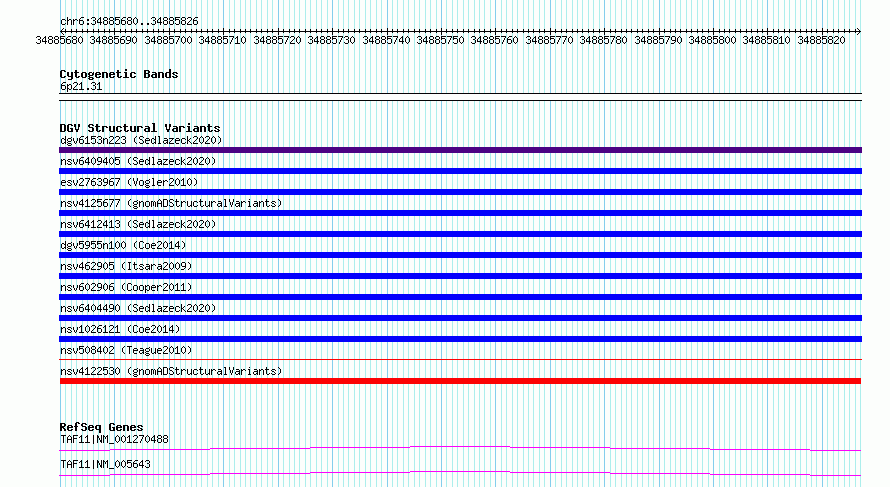The height and width of the screenshot is (487, 890).
Task: Click the blue bar under nsv6412413
Action: click(x=460, y=234)
